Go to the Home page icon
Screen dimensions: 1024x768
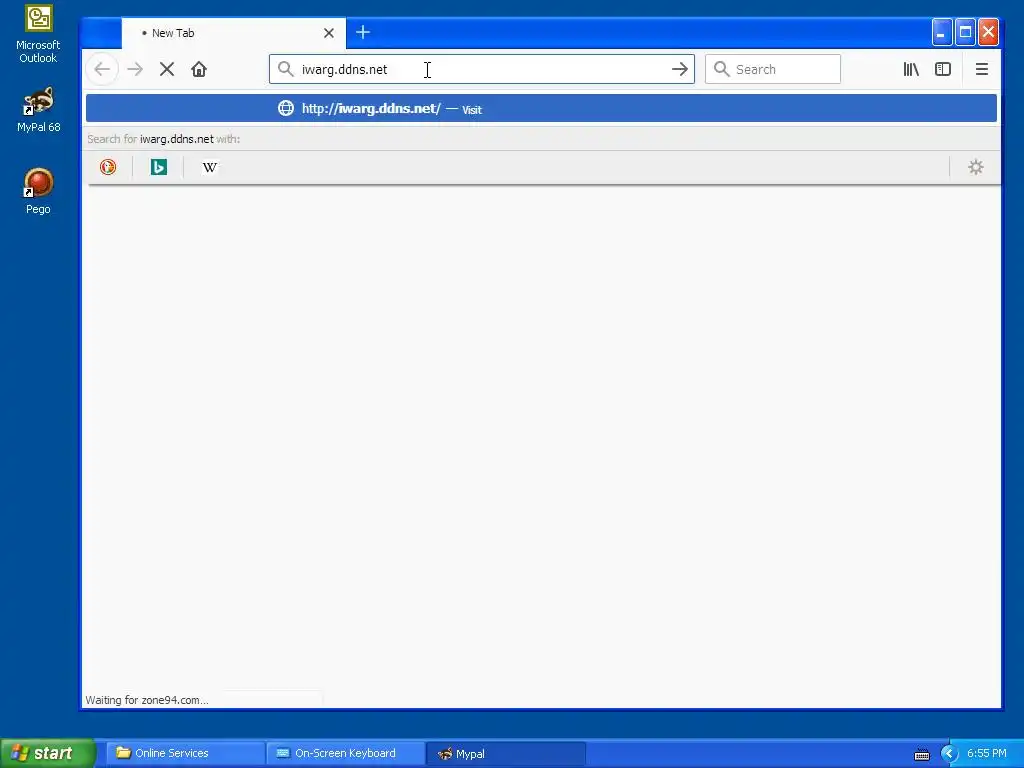199,69
